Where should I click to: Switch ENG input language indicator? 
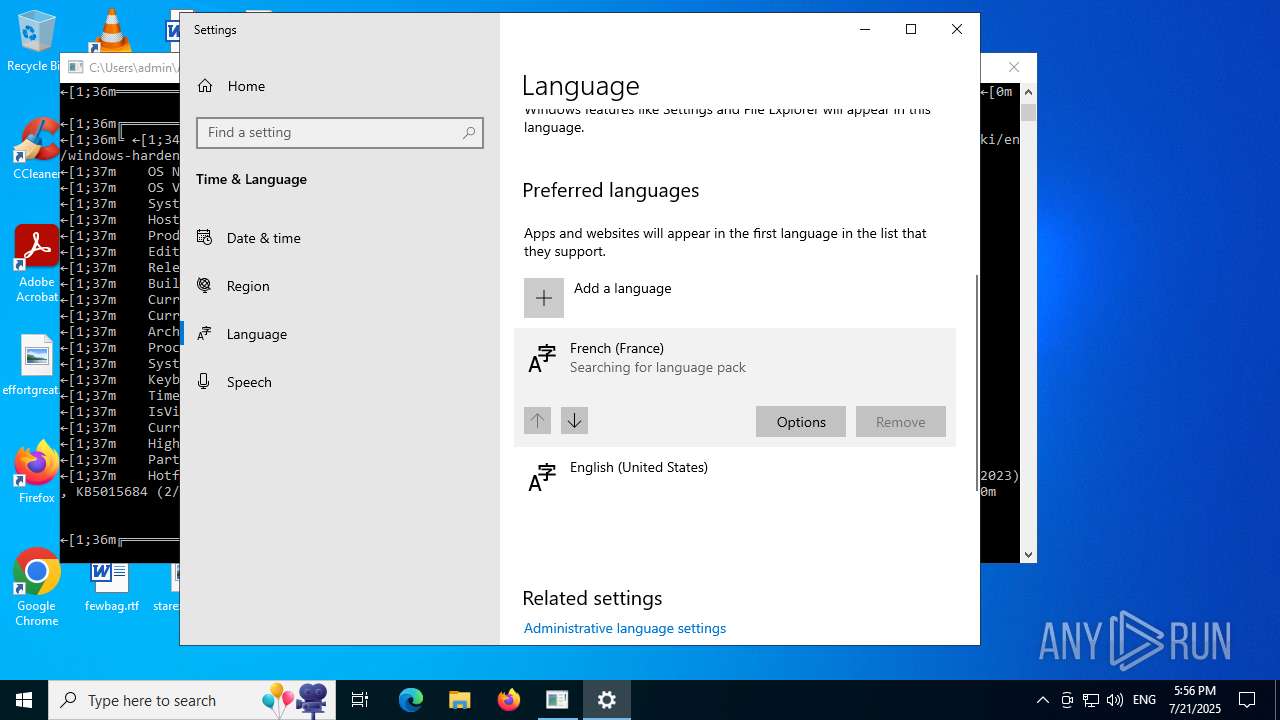click(1144, 700)
